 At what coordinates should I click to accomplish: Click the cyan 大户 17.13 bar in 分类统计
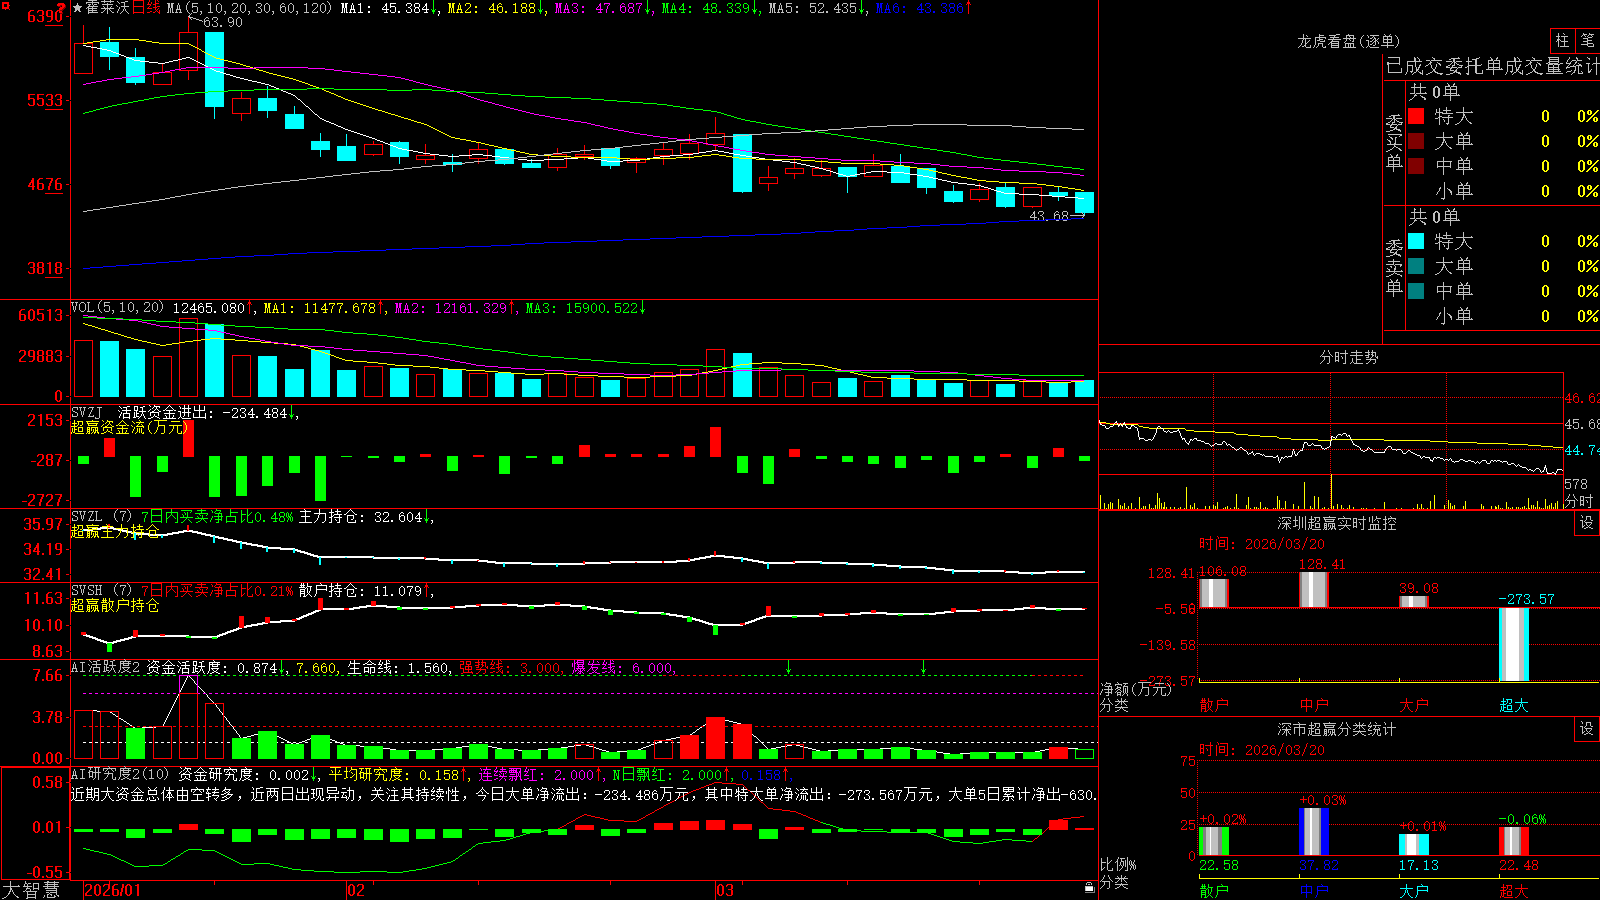click(x=1413, y=845)
